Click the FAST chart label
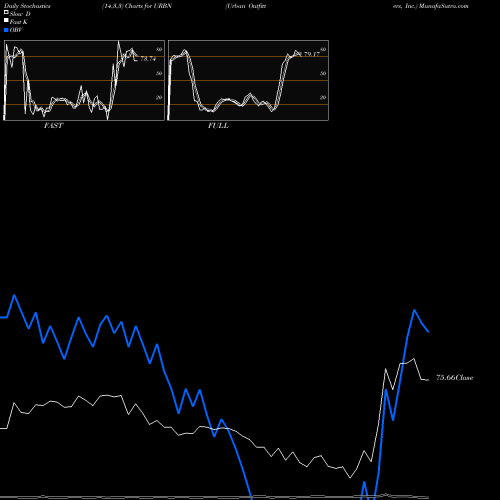The width and height of the screenshot is (500, 500). [x=53, y=126]
